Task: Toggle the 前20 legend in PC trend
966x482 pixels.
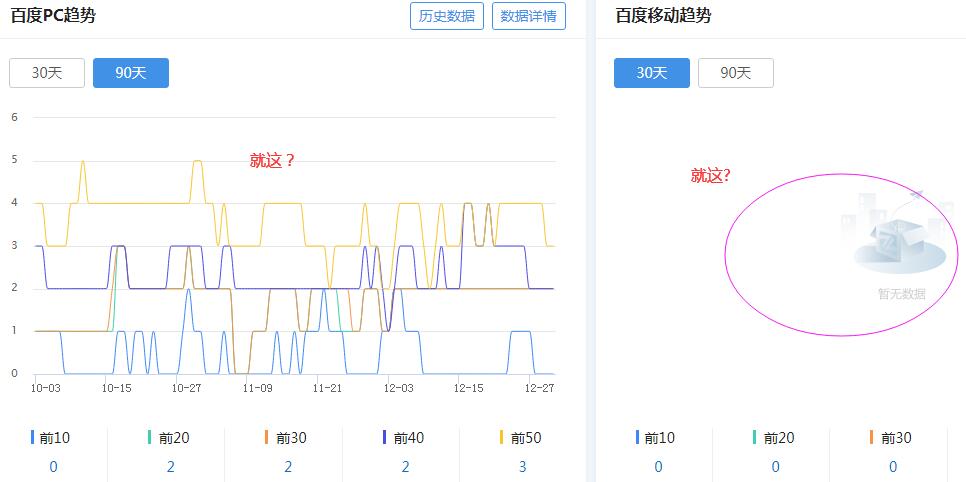Action: (x=170, y=438)
